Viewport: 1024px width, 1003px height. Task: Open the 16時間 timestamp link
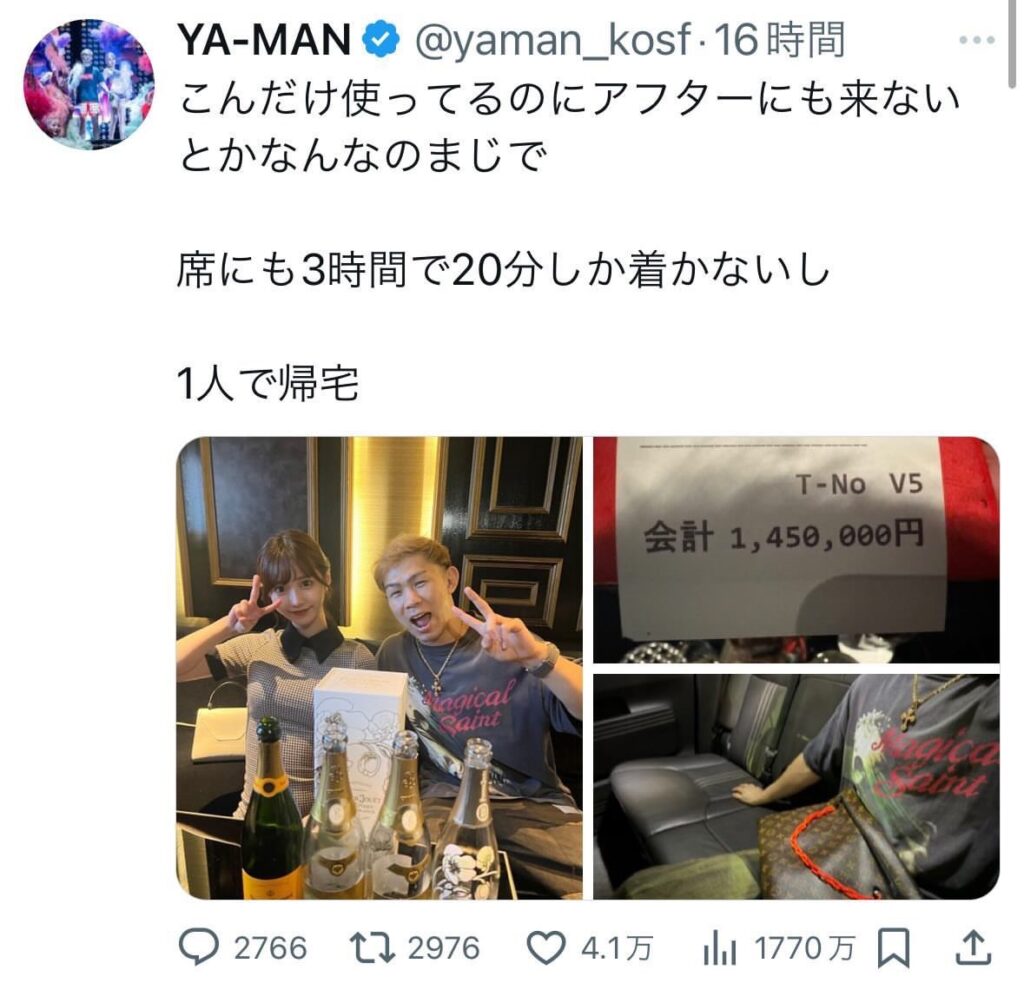tap(778, 40)
